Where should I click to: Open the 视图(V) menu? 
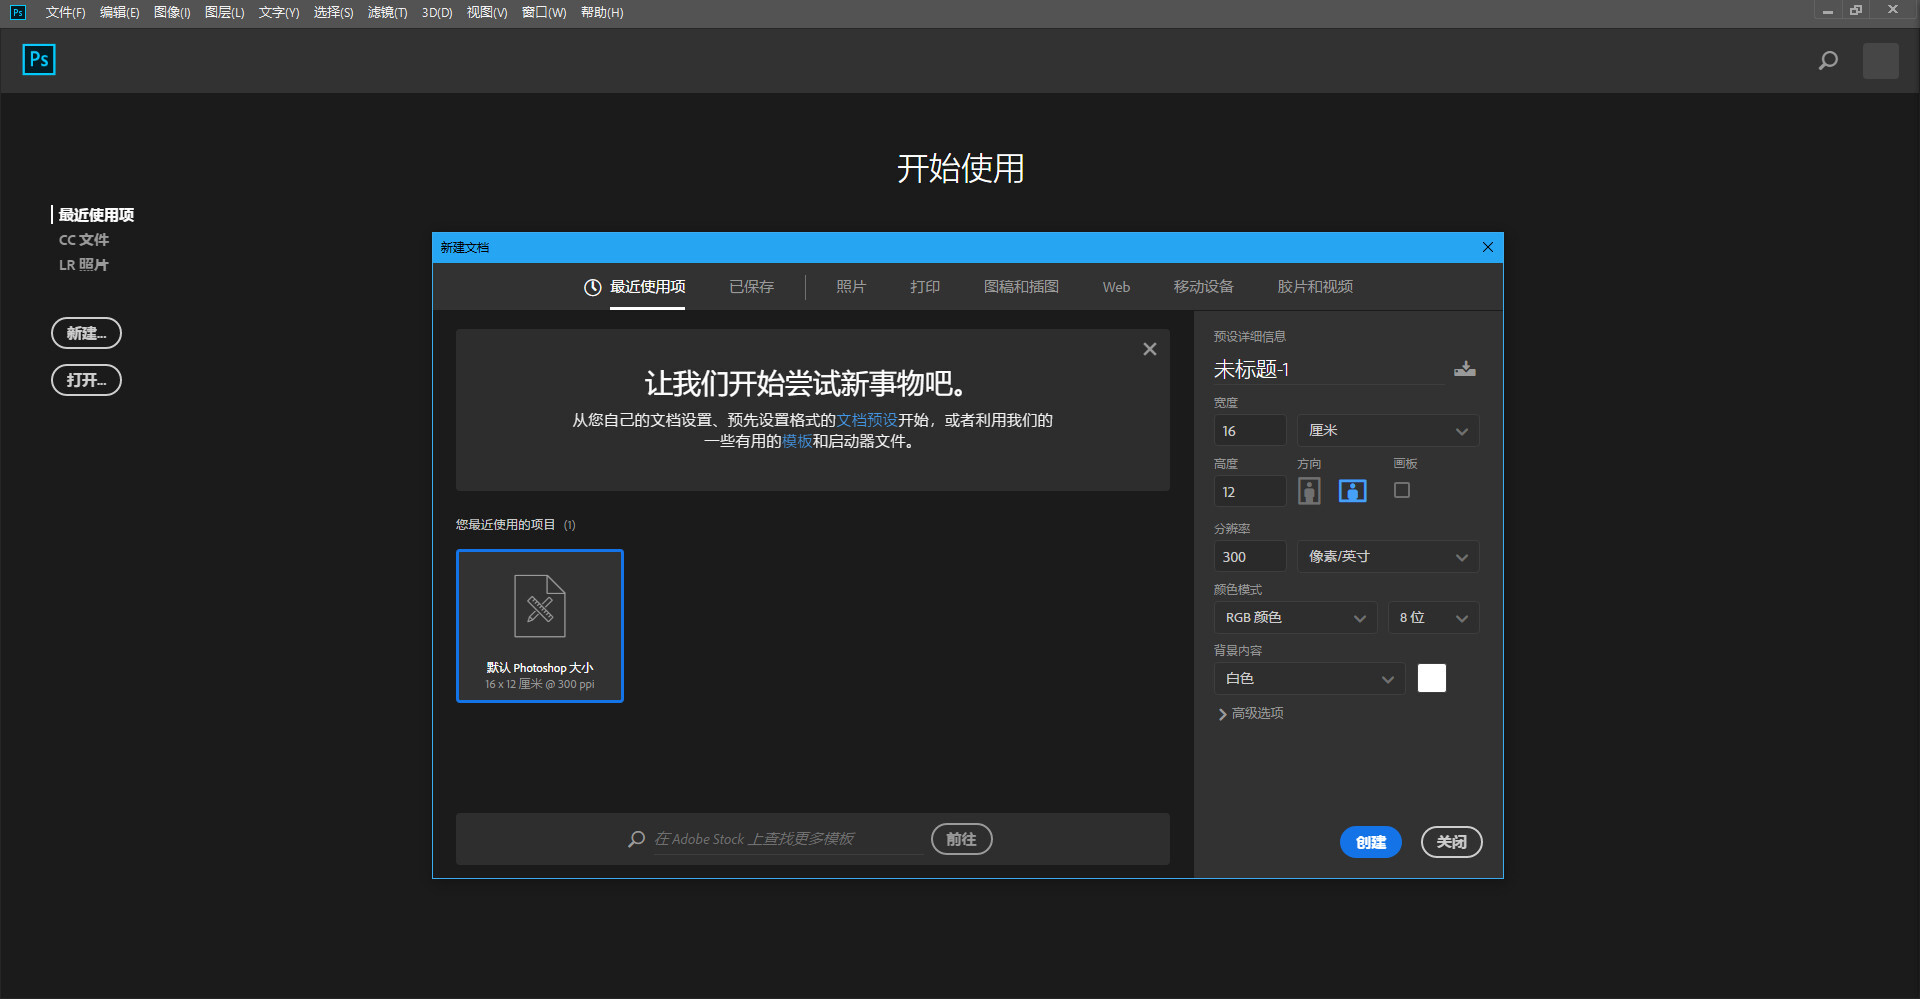[487, 12]
